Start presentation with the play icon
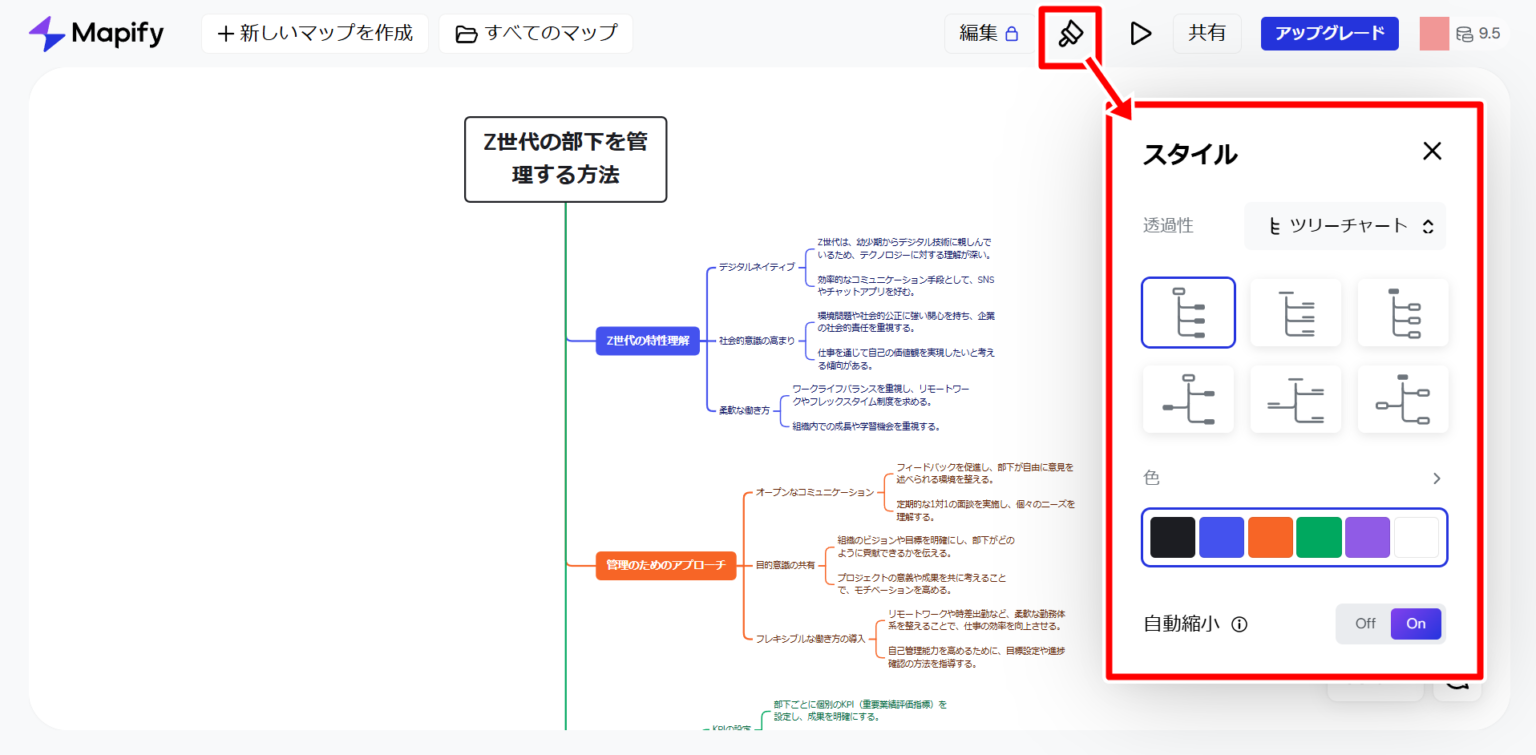1536x755 pixels. point(1140,34)
